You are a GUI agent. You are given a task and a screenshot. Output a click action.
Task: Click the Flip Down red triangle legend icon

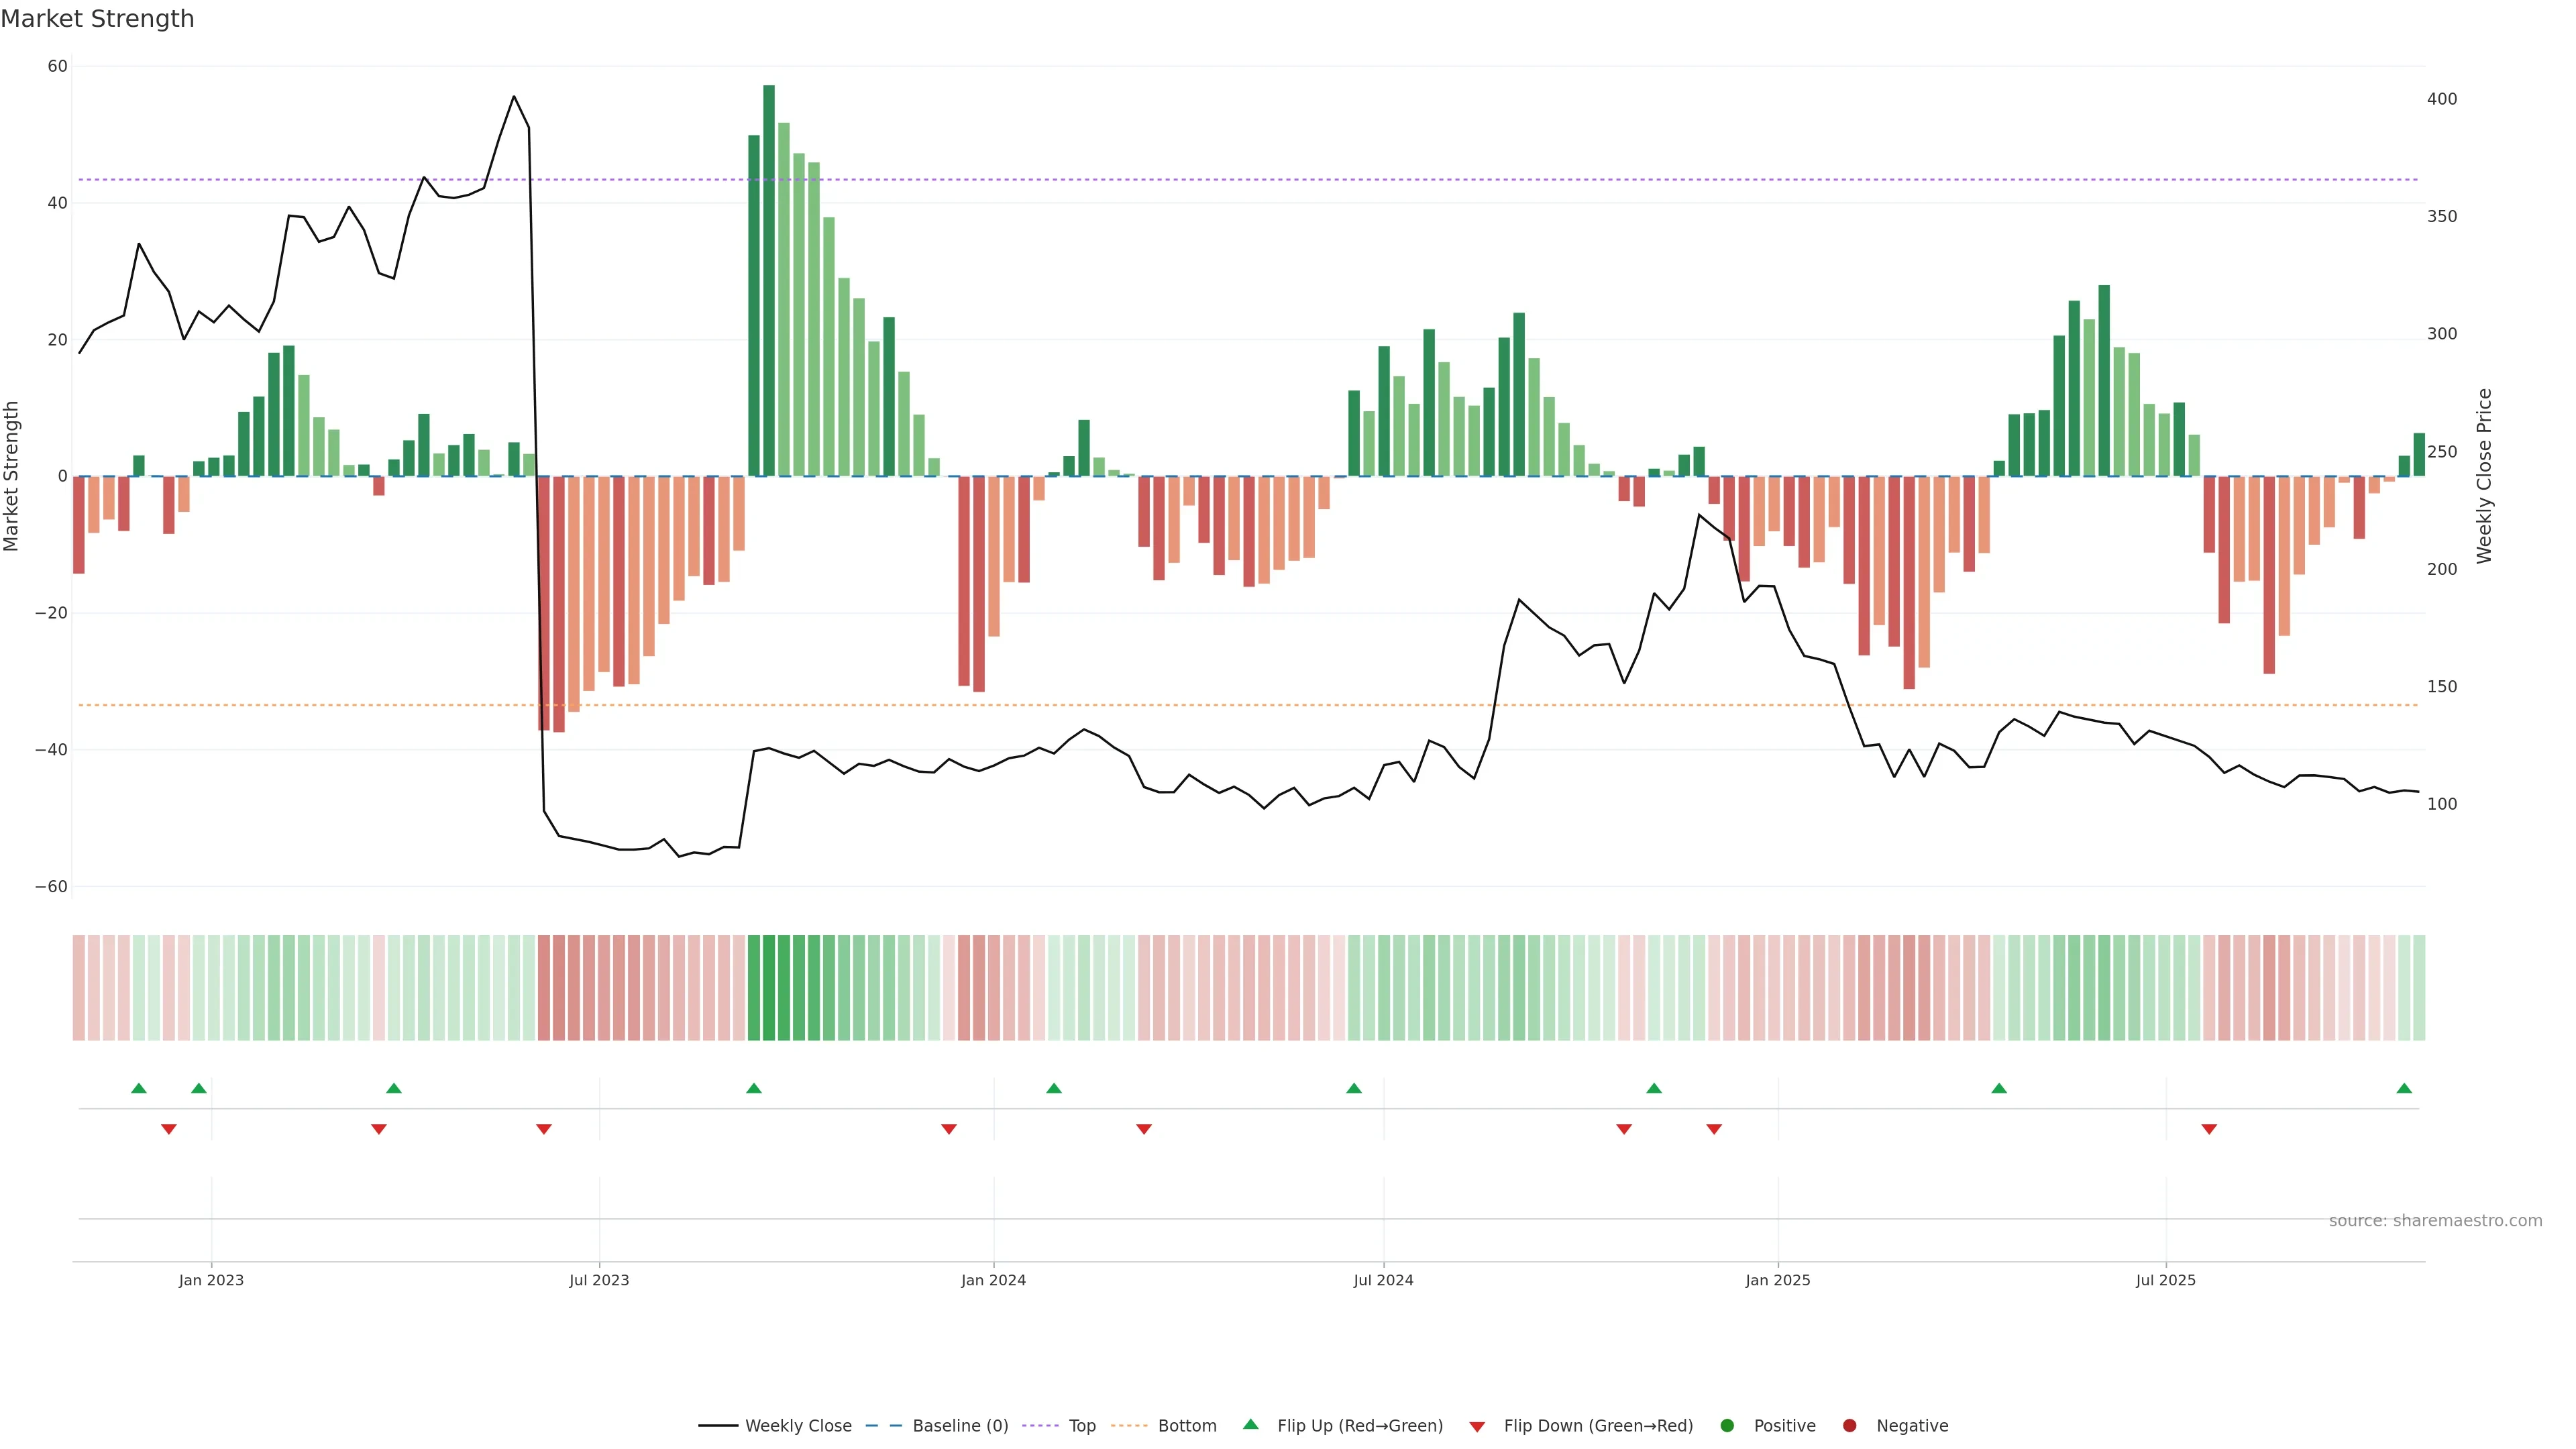click(1477, 1427)
